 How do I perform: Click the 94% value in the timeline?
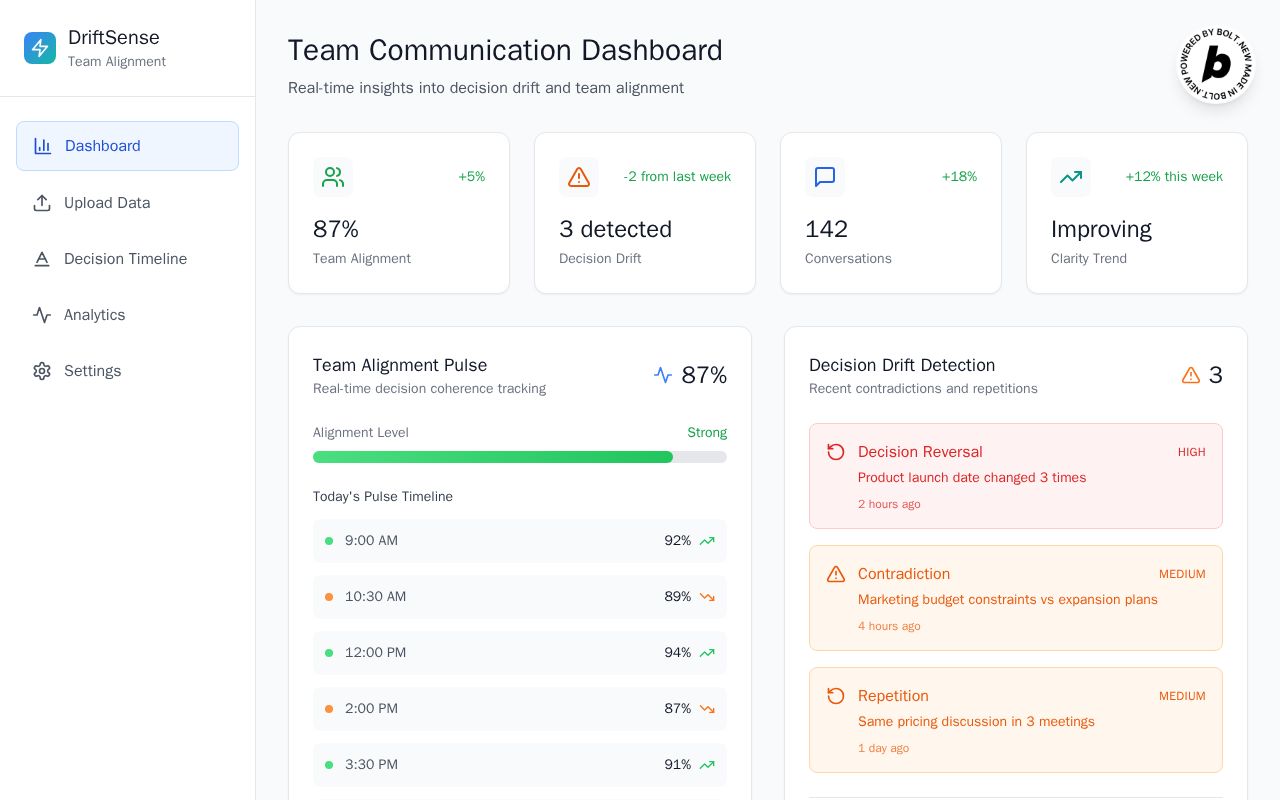[678, 653]
